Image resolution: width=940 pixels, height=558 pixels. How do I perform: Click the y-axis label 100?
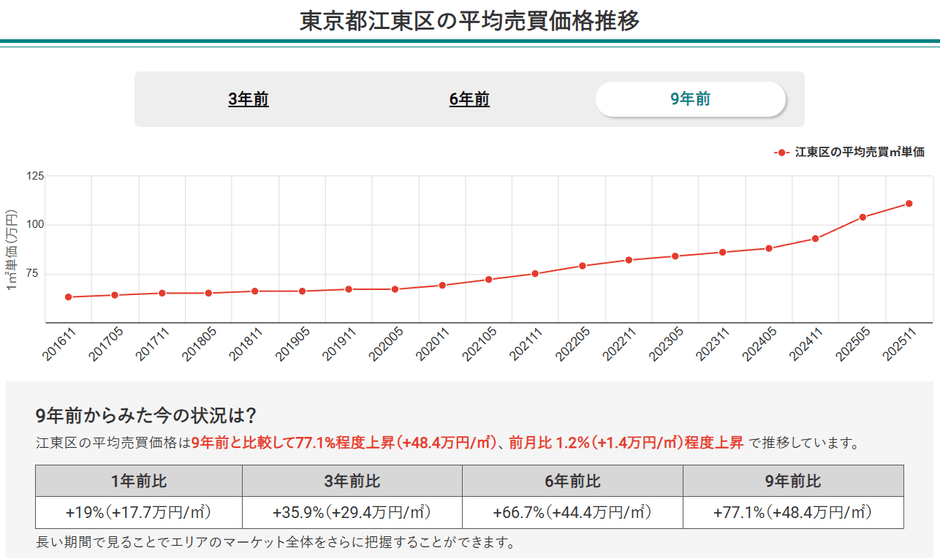(x=35, y=225)
